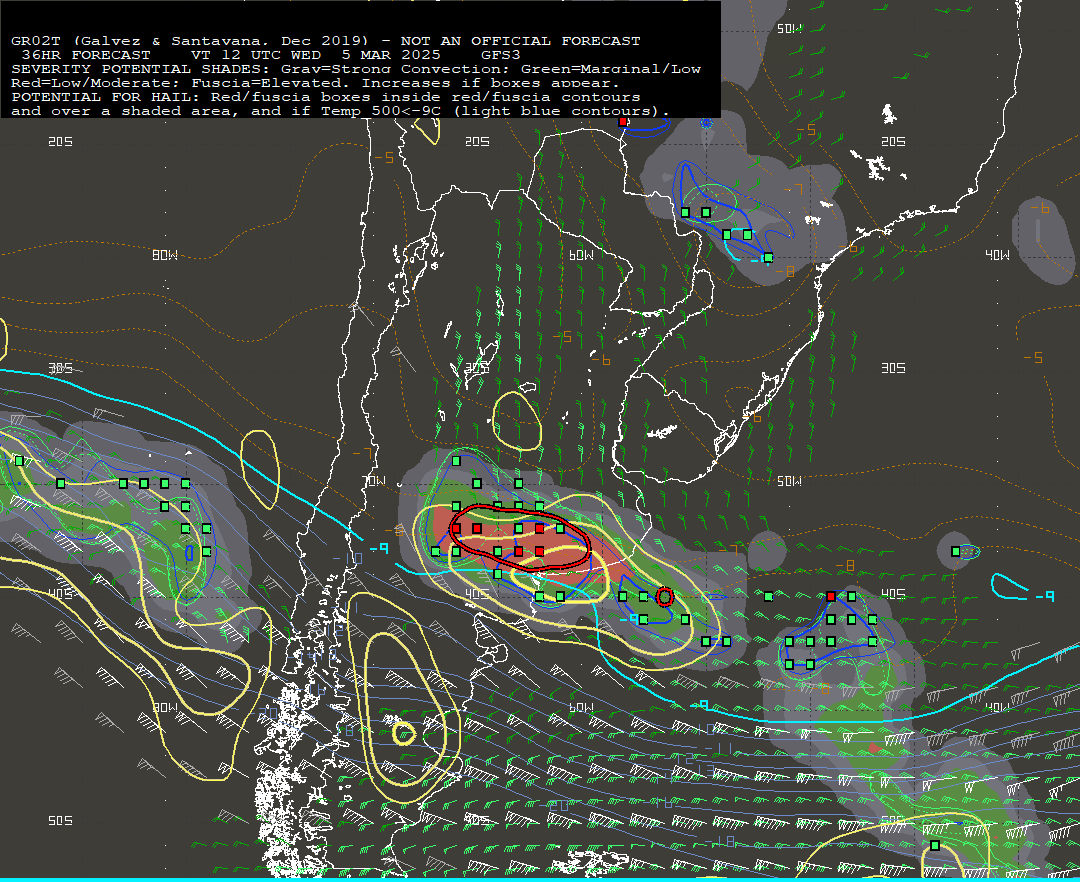
Task: Click the '50W' label east of Uruguay
Action: pos(789,481)
